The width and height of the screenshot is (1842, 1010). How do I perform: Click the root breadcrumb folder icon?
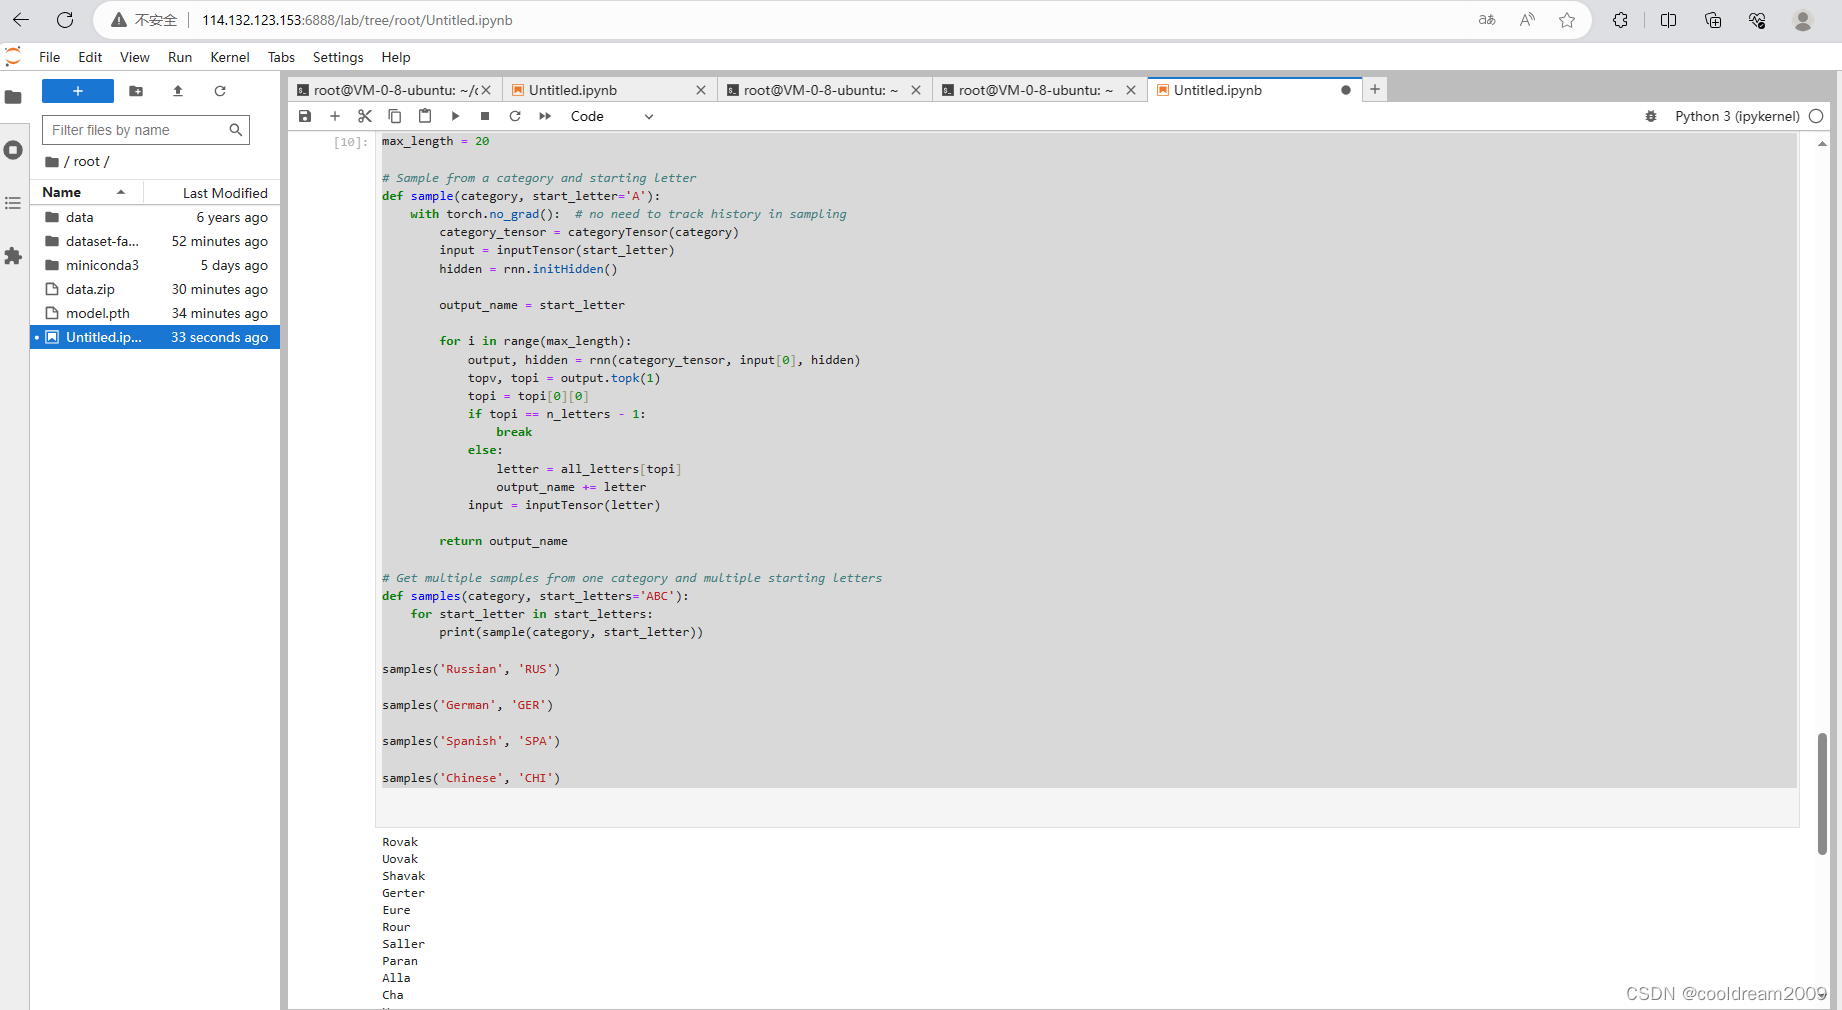[x=52, y=162]
